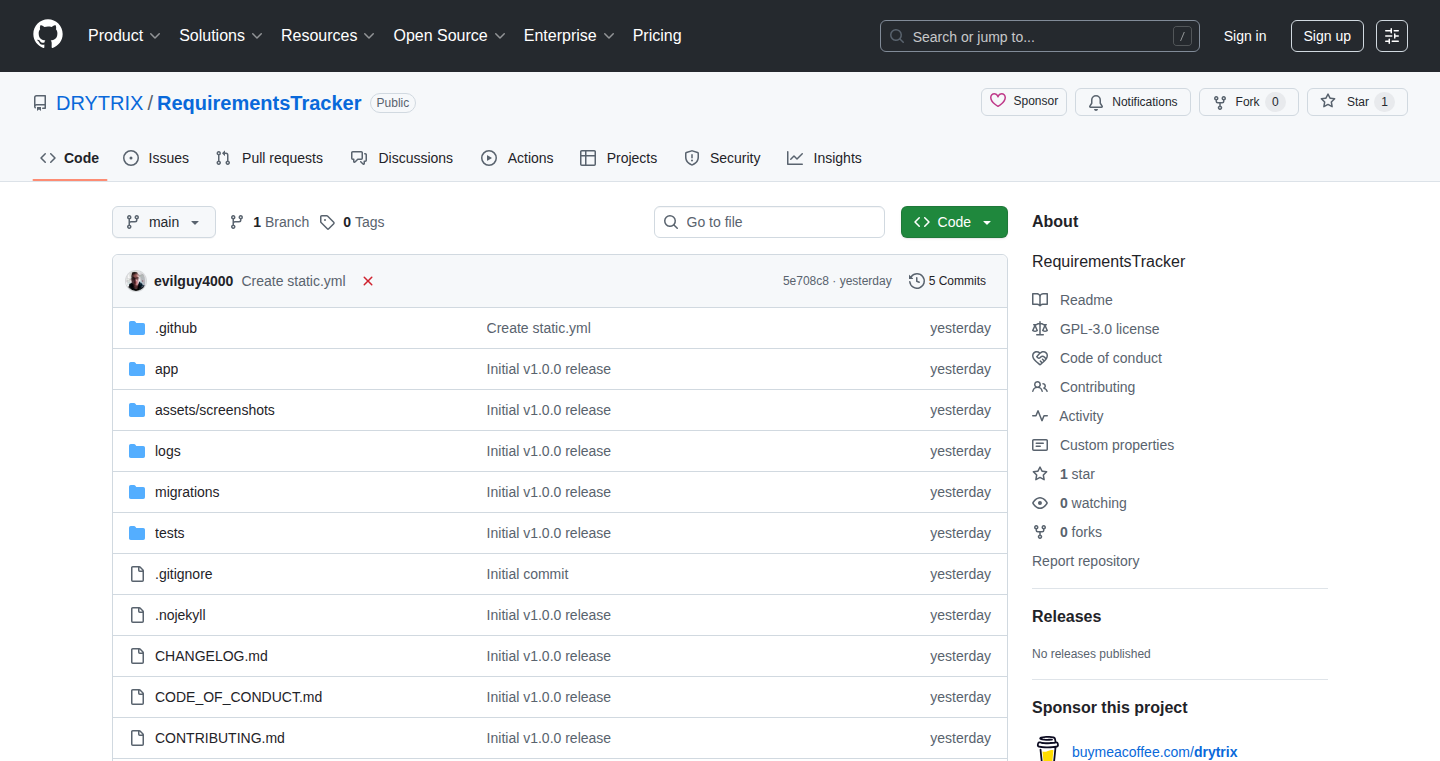Image resolution: width=1440 pixels, height=761 pixels.
Task: Click the Contributing people icon
Action: pyautogui.click(x=1040, y=387)
